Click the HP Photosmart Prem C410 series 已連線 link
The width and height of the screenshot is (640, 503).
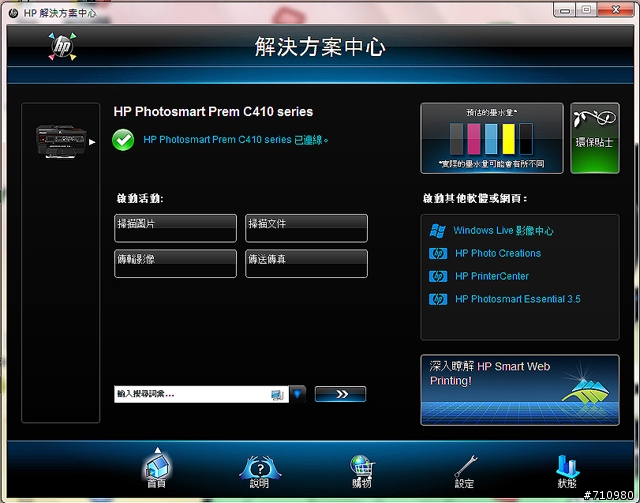coord(236,140)
